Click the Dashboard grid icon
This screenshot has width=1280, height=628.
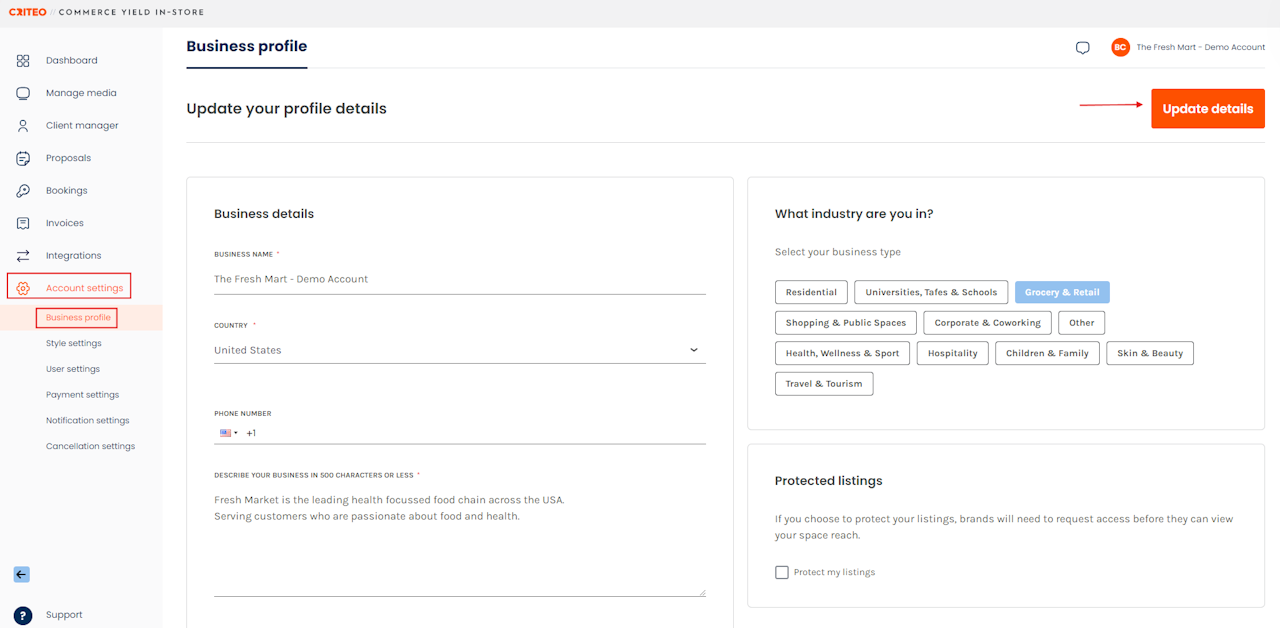tap(23, 61)
